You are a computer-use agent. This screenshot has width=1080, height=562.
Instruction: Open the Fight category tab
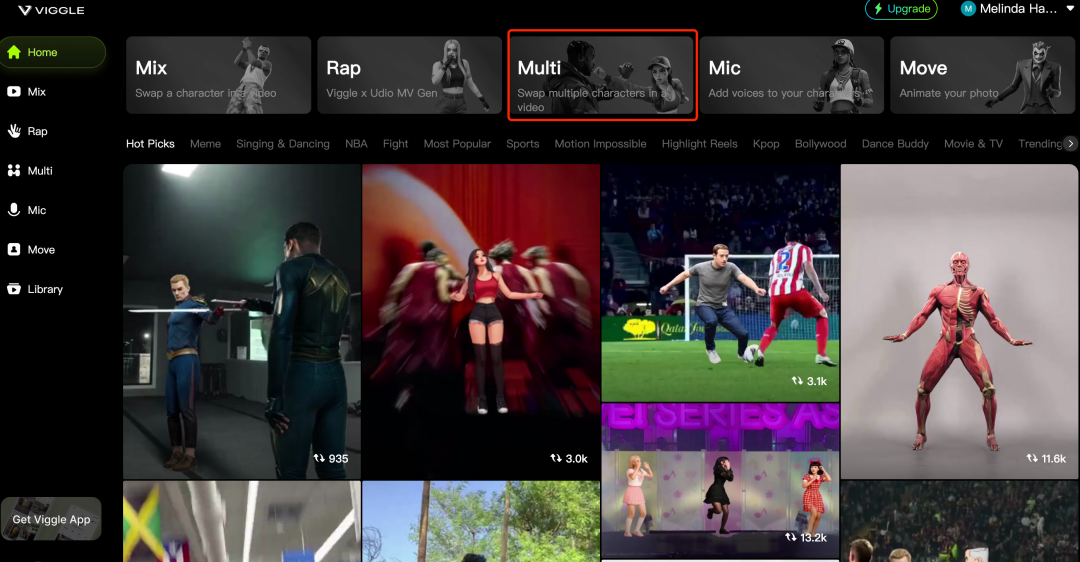395,143
